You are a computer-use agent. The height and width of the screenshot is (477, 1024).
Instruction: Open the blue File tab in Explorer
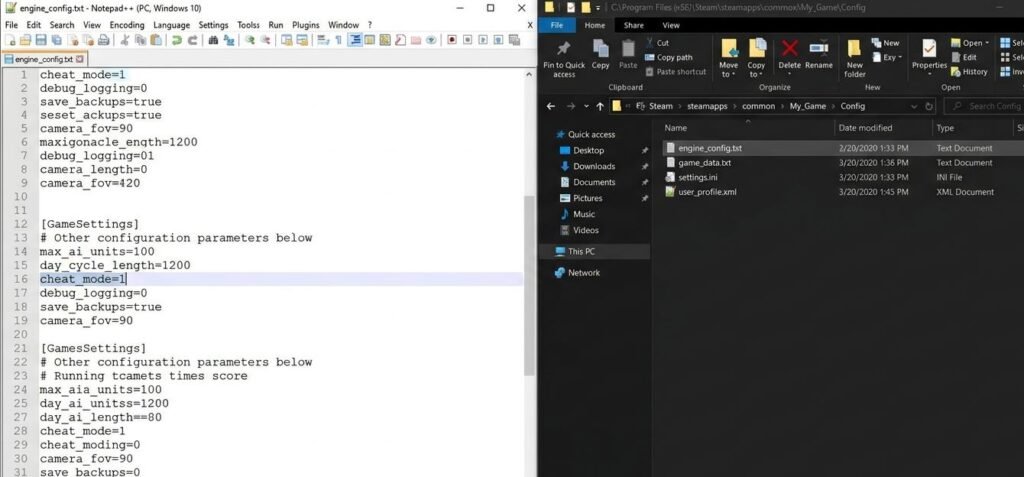tap(557, 25)
